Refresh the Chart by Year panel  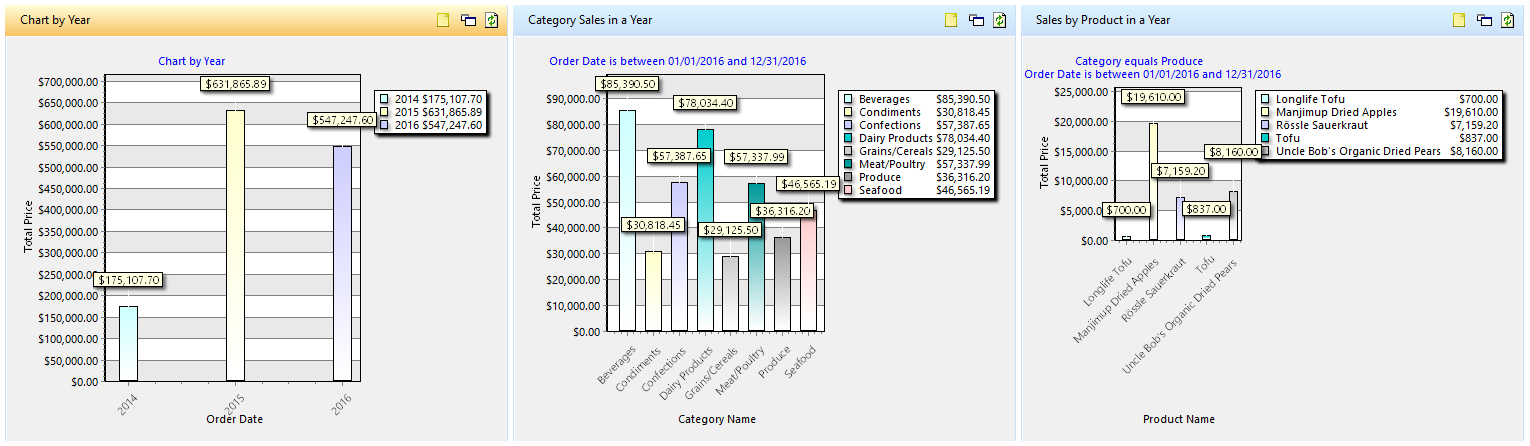(492, 20)
